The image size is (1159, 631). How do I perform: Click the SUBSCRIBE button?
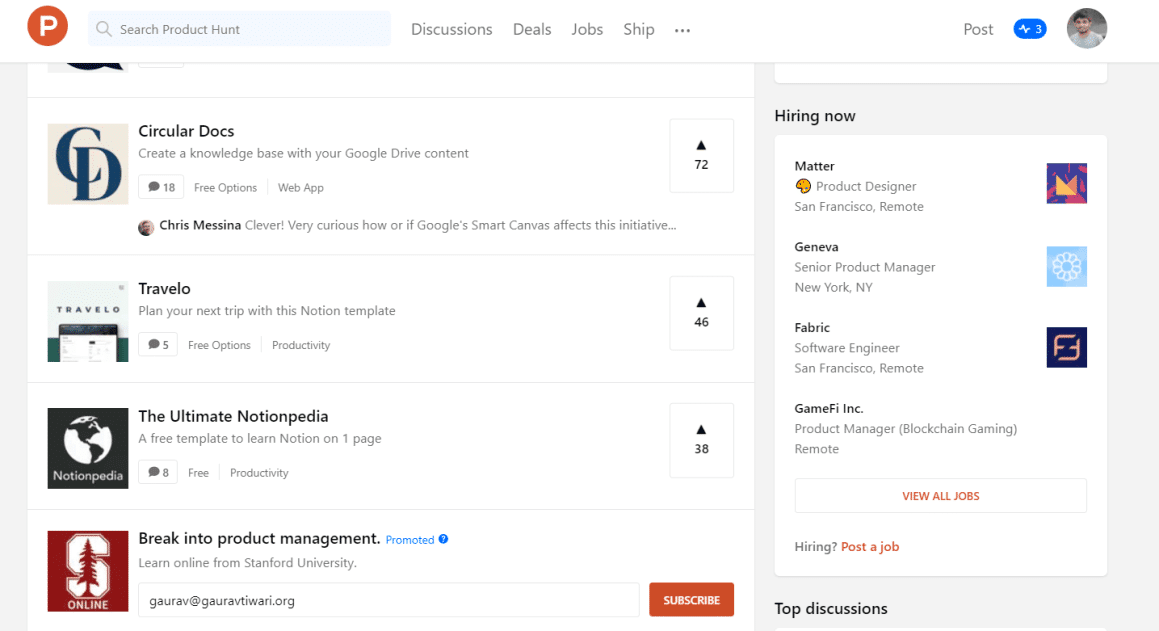[x=691, y=599]
